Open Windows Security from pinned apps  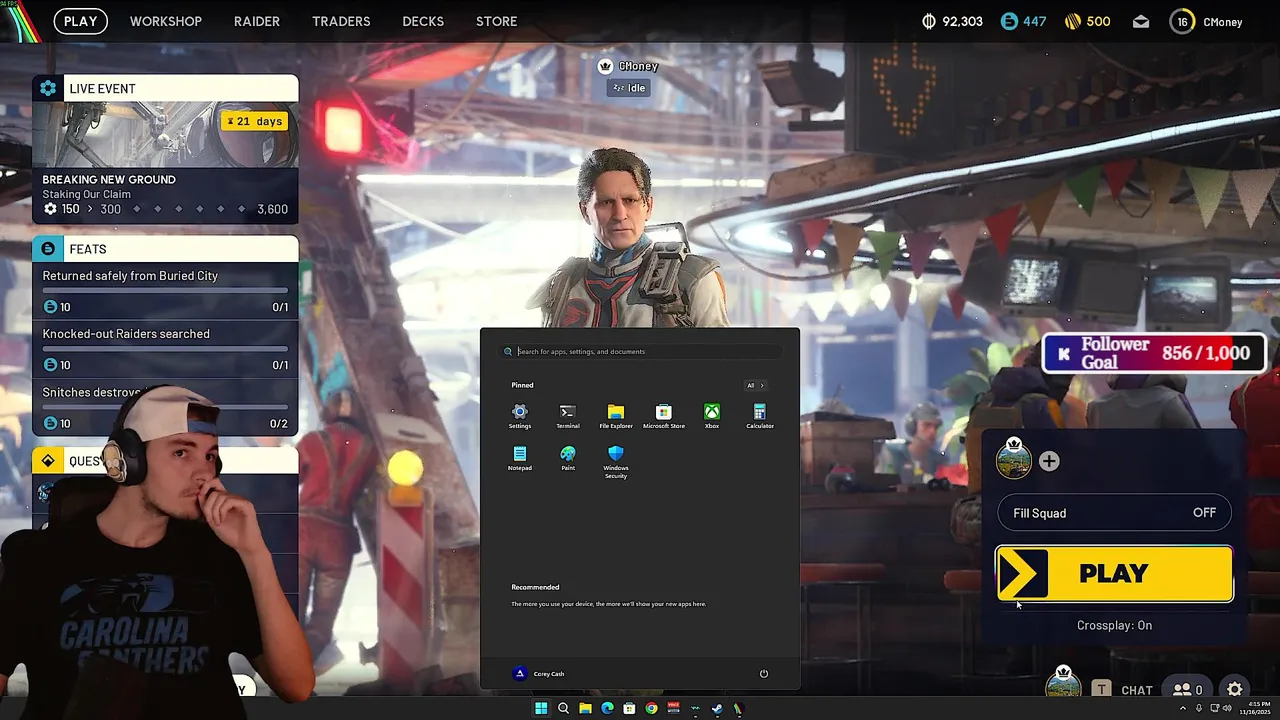pos(616,462)
